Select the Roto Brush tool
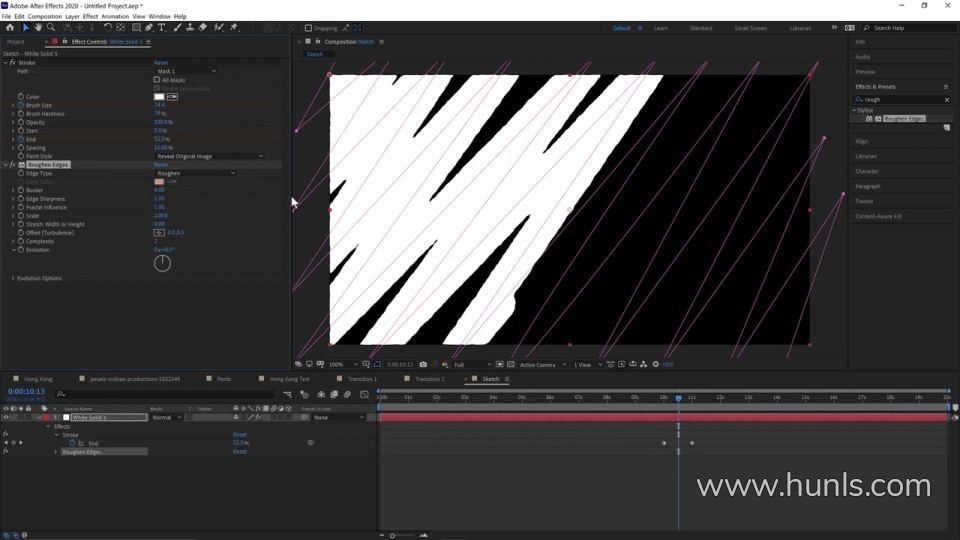 coord(219,28)
